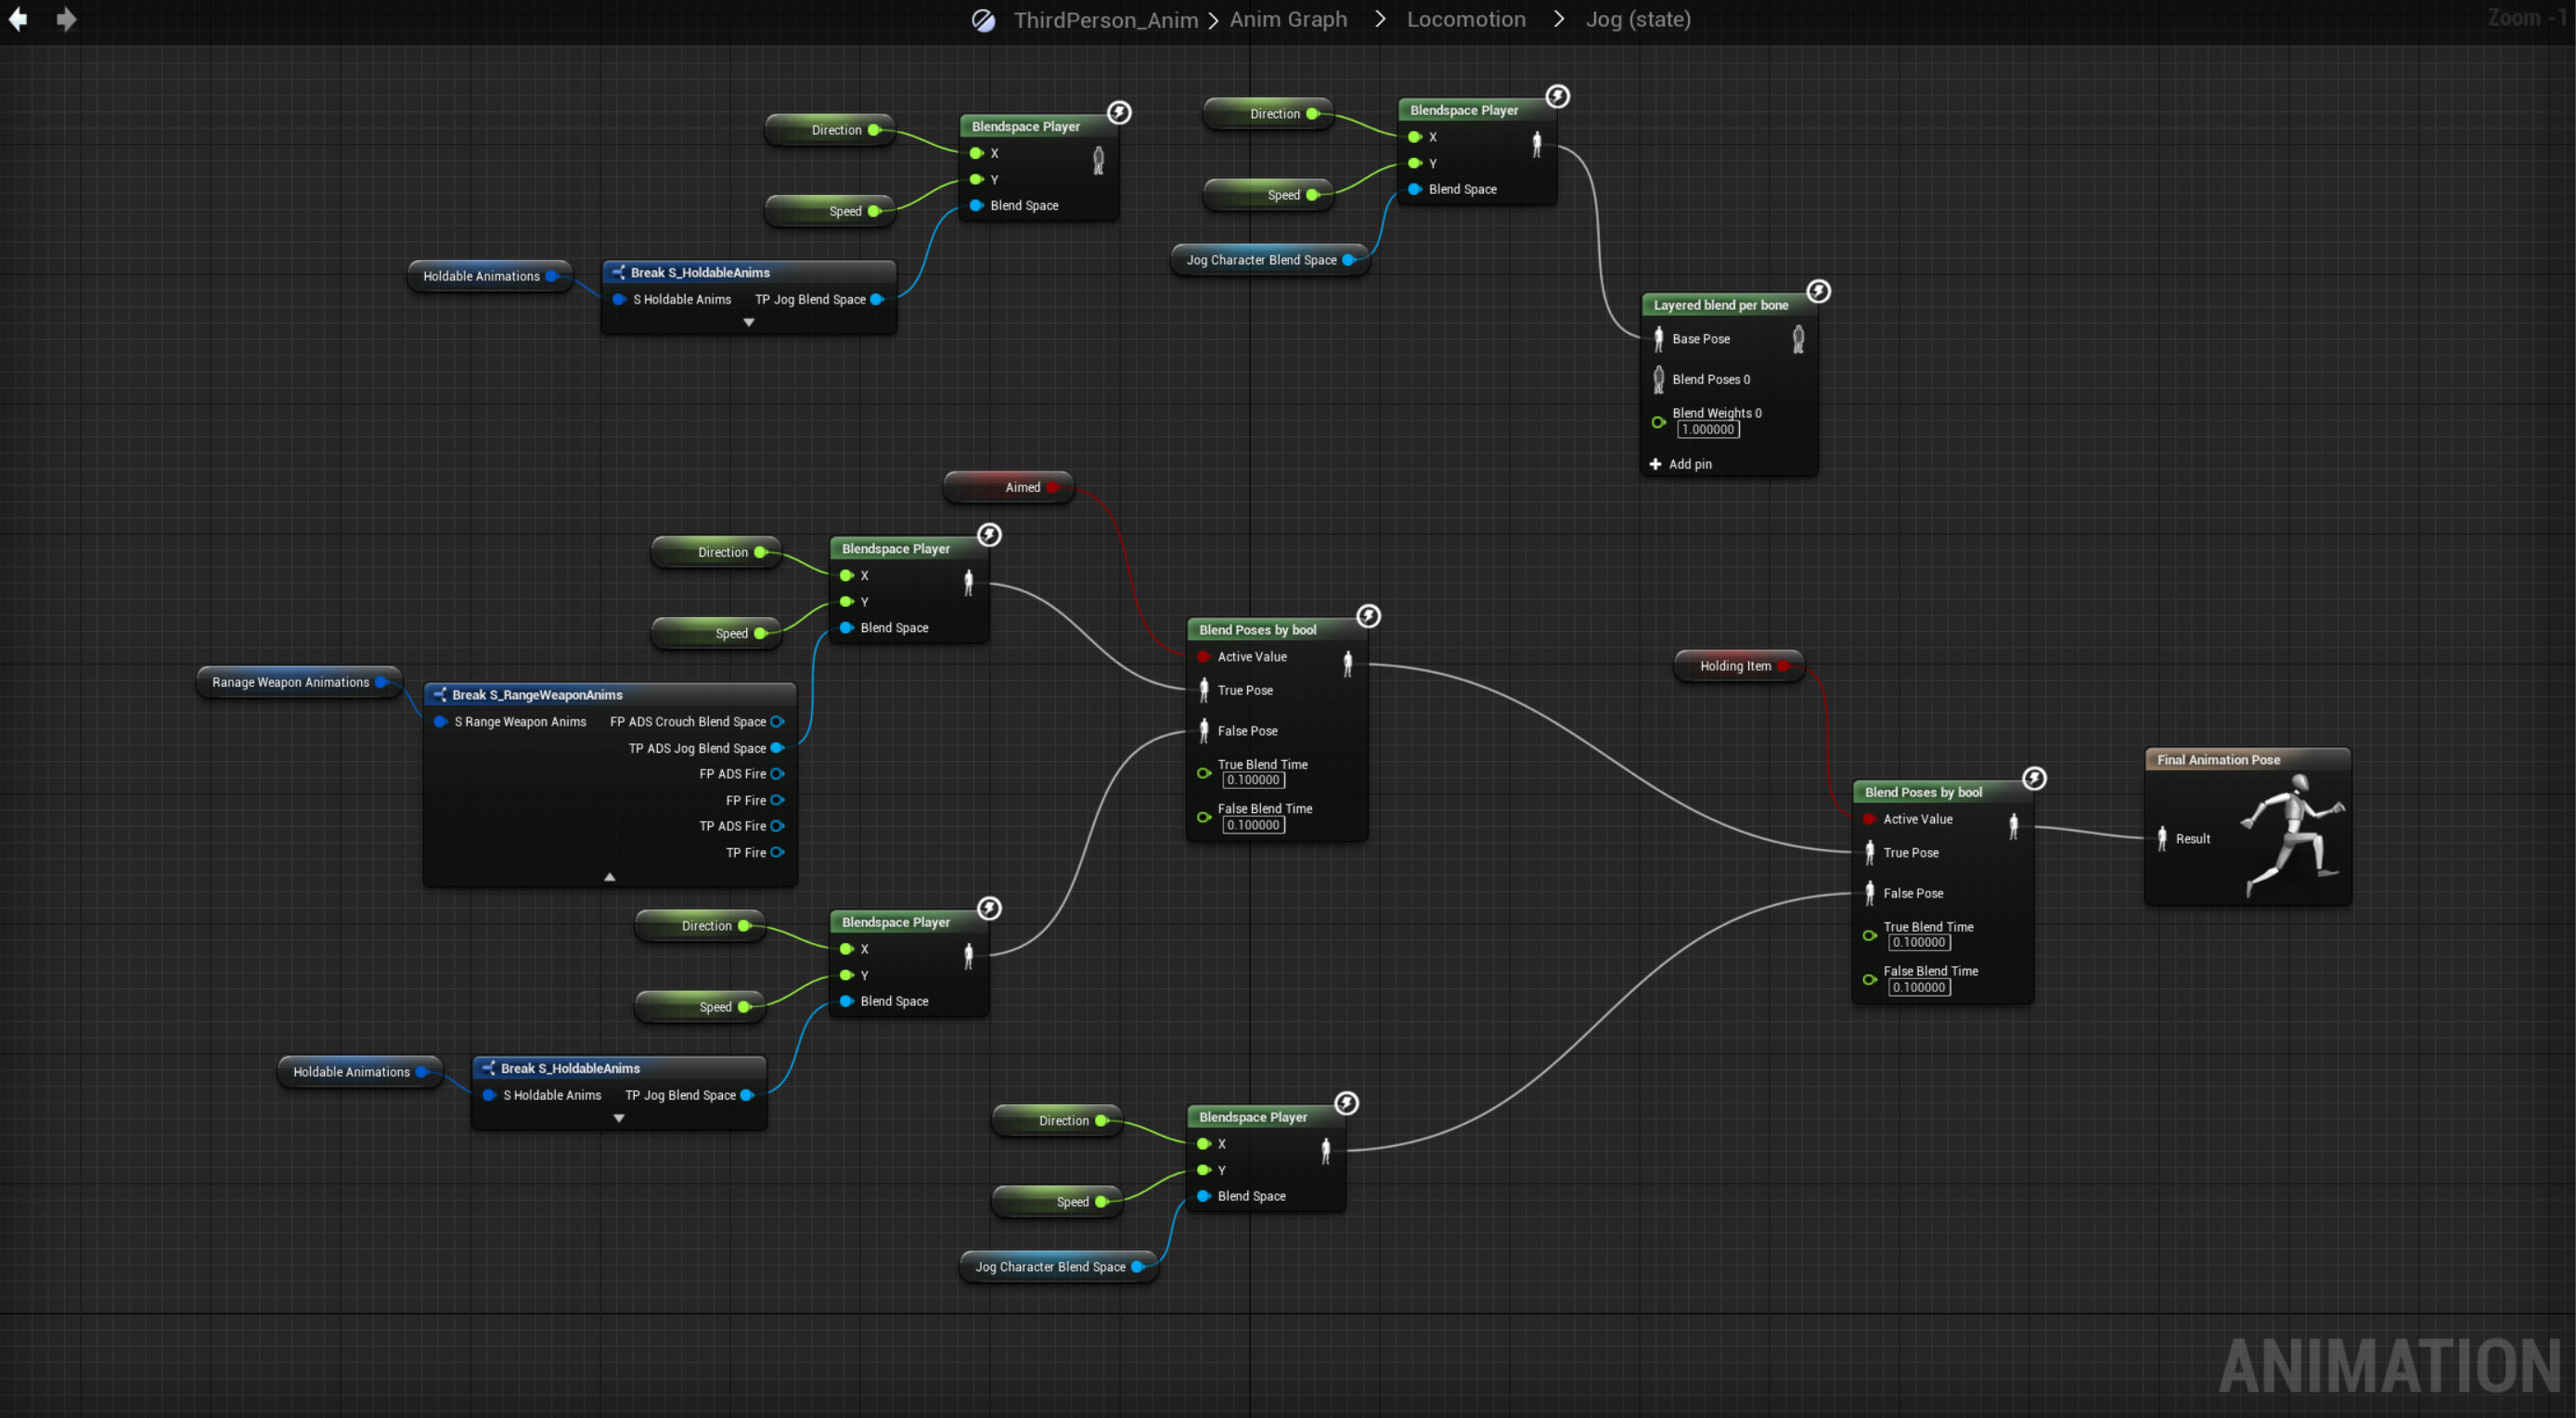Click TP Fire hollow output pin
Image resolution: width=2576 pixels, height=1418 pixels.
click(x=777, y=852)
